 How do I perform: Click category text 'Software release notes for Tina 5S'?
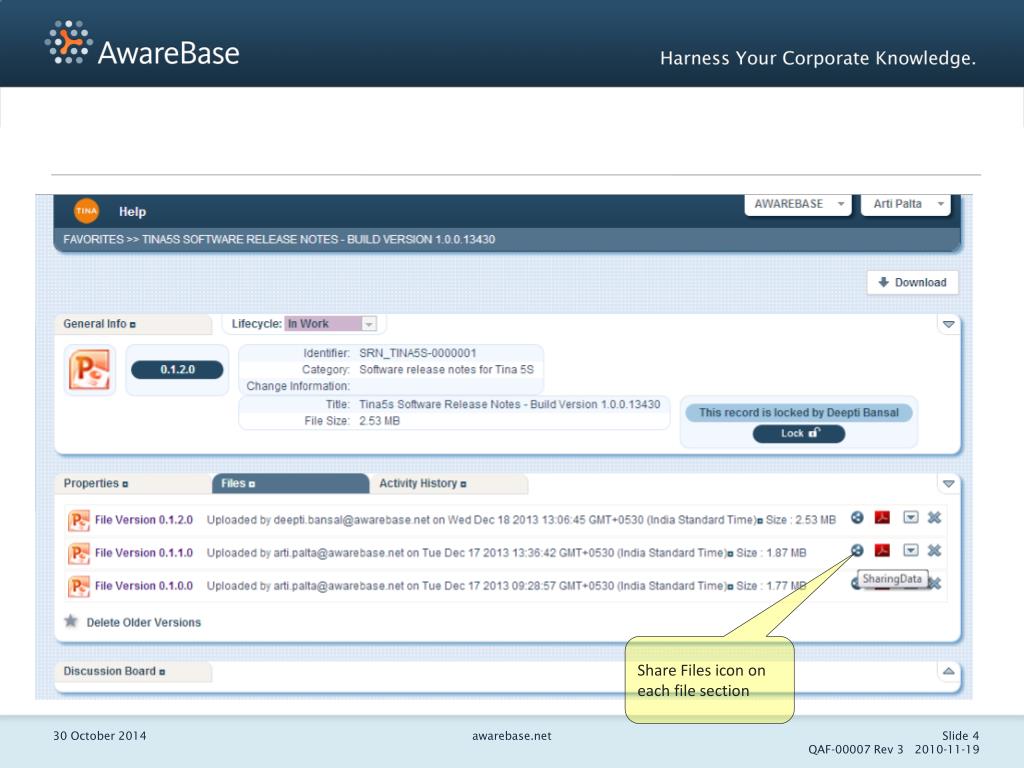(x=447, y=370)
